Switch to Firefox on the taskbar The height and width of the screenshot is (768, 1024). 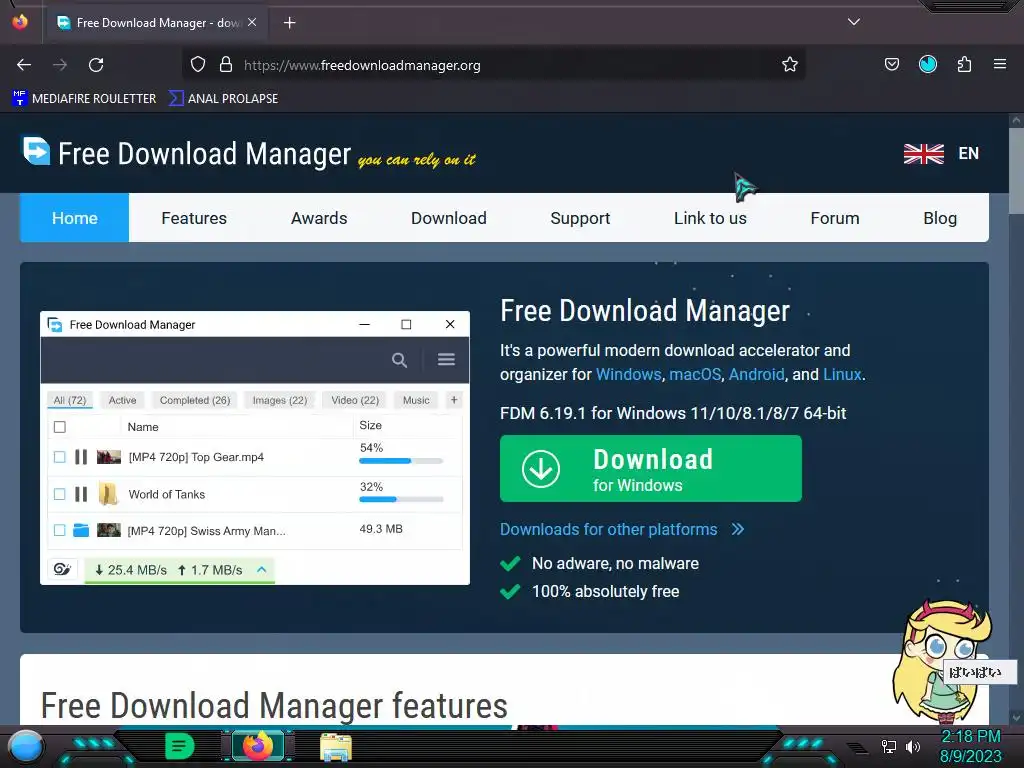pyautogui.click(x=258, y=746)
